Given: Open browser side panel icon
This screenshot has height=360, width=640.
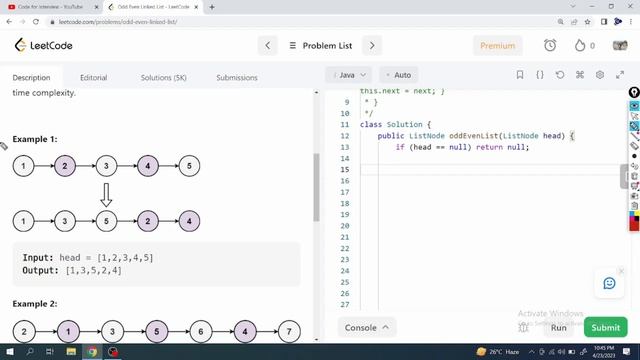Looking at the screenshot, I should point(604,22).
